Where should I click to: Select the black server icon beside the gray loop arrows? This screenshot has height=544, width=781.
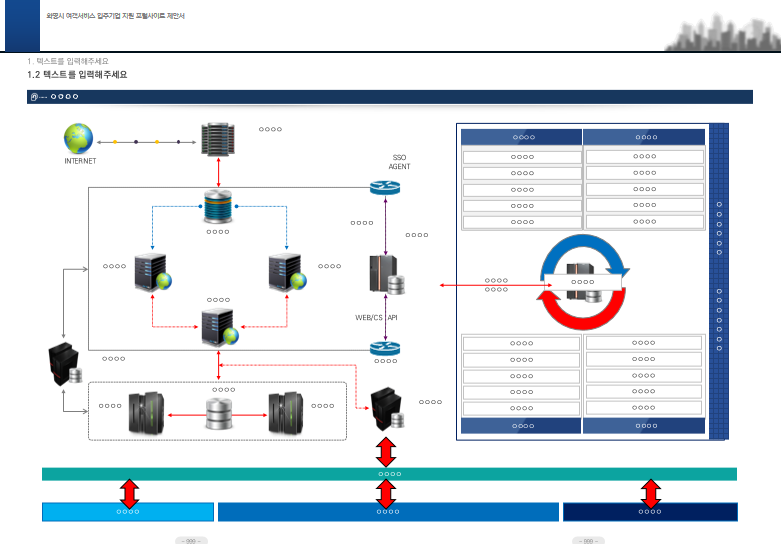[65, 364]
